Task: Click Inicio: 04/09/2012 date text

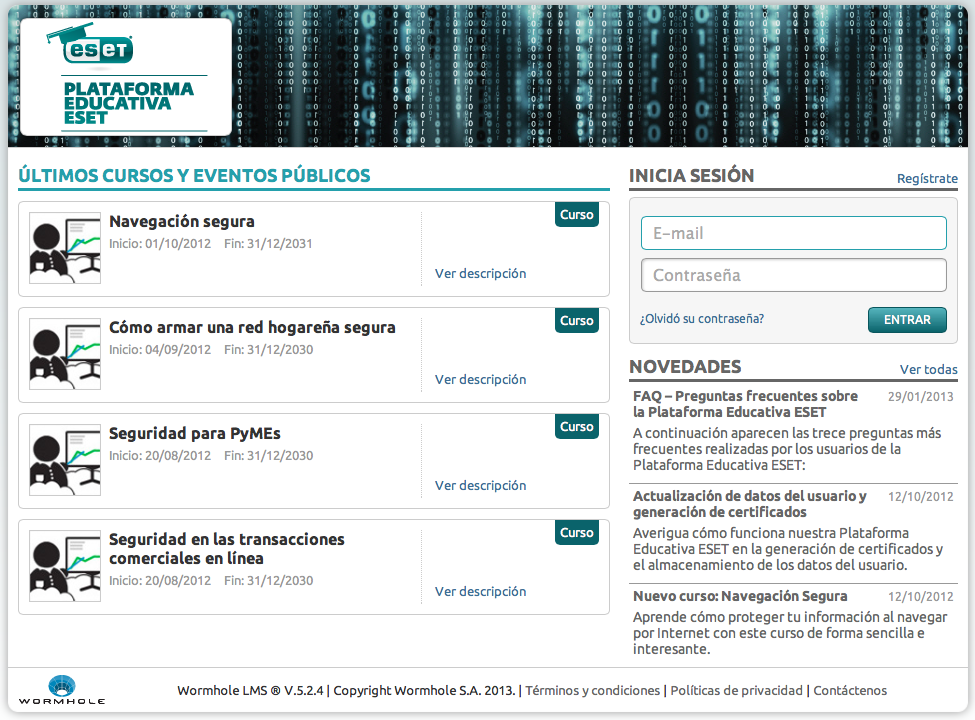Action: pyautogui.click(x=160, y=349)
